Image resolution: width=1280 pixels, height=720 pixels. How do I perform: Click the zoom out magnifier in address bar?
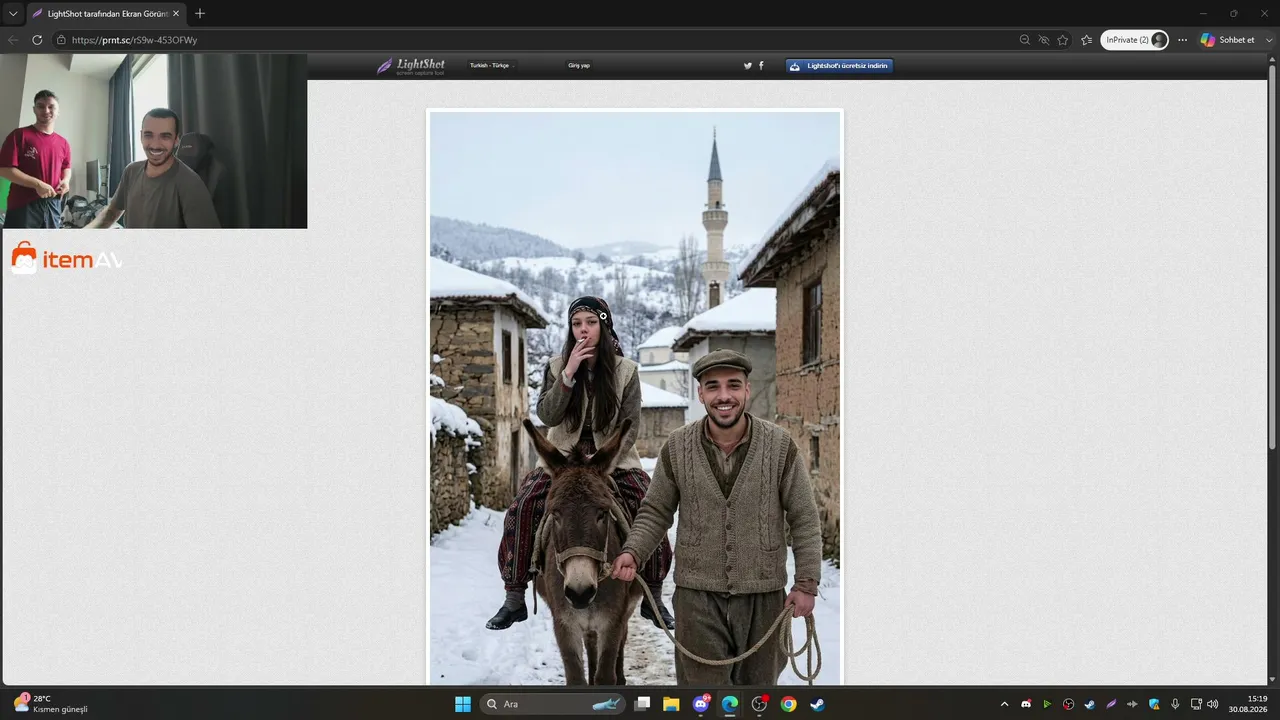tap(1024, 40)
